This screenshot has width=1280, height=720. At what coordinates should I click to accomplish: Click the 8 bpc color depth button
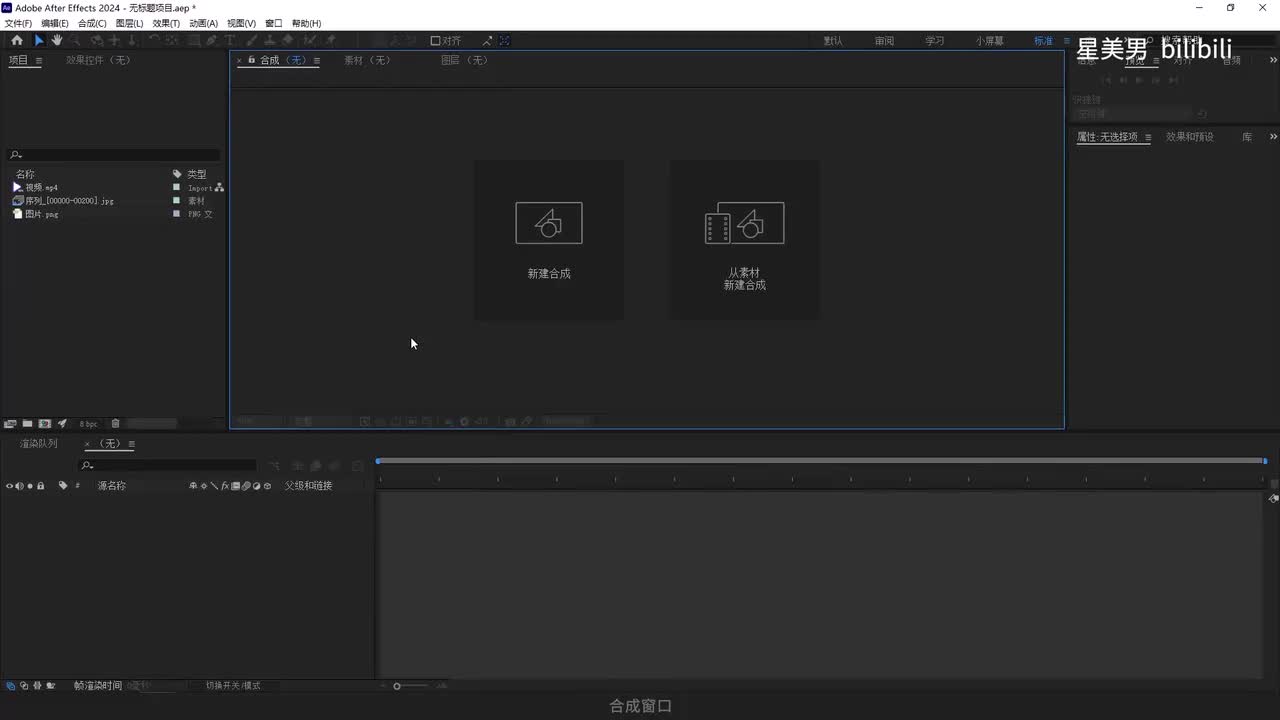[89, 424]
